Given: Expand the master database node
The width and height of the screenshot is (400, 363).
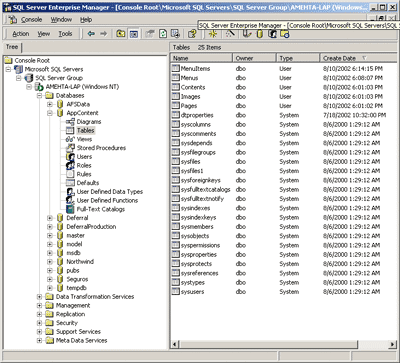Looking at the screenshot, I should click(x=50, y=235).
